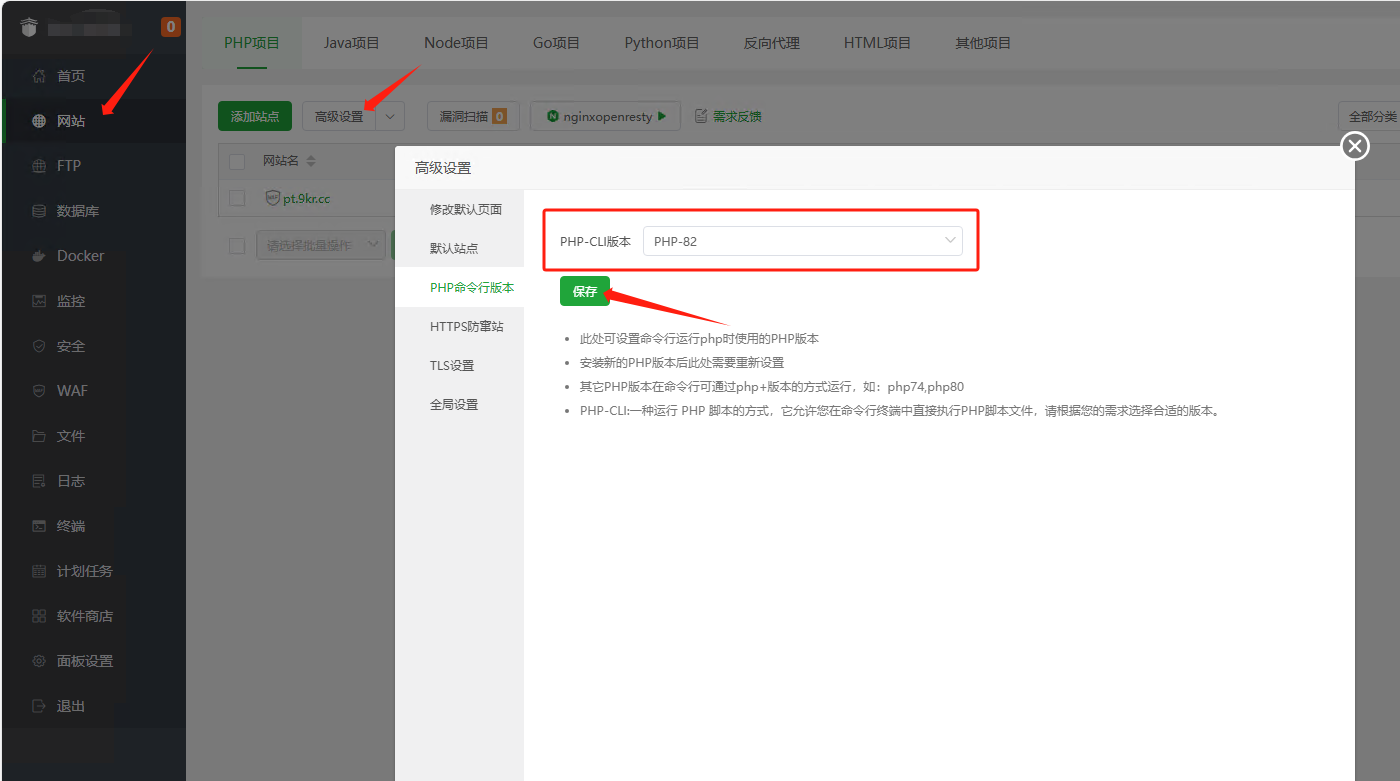Viewport: 1400px width, 781px height.
Task: Open the 请选择批量操作 dropdown
Action: [321, 245]
